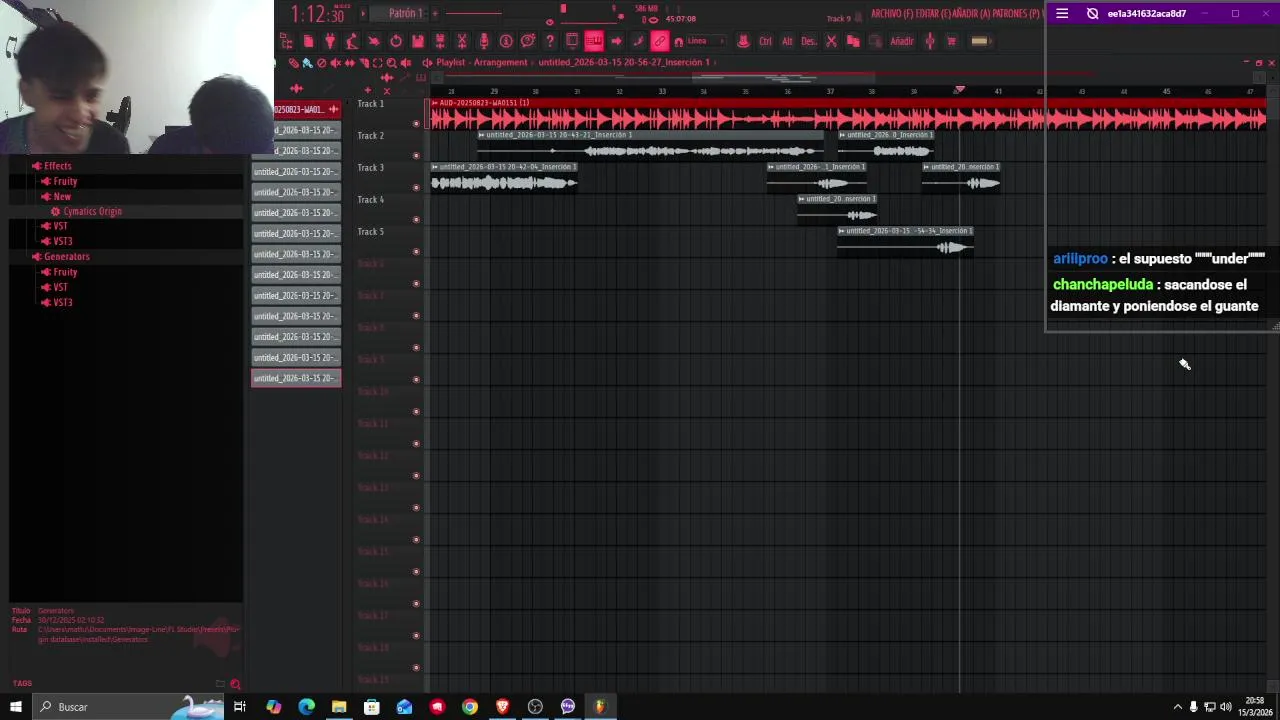Mute Track 2 via its dot toggle

pyautogui.click(x=416, y=156)
